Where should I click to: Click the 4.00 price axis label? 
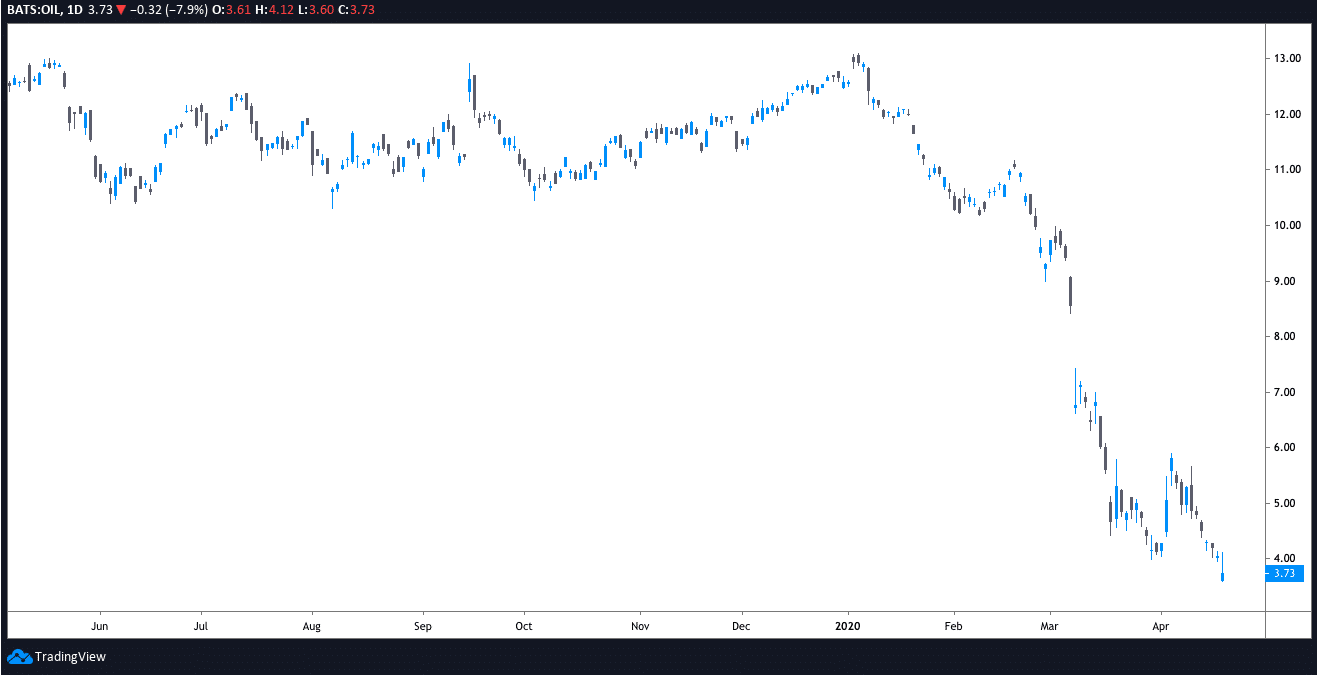click(x=1286, y=559)
